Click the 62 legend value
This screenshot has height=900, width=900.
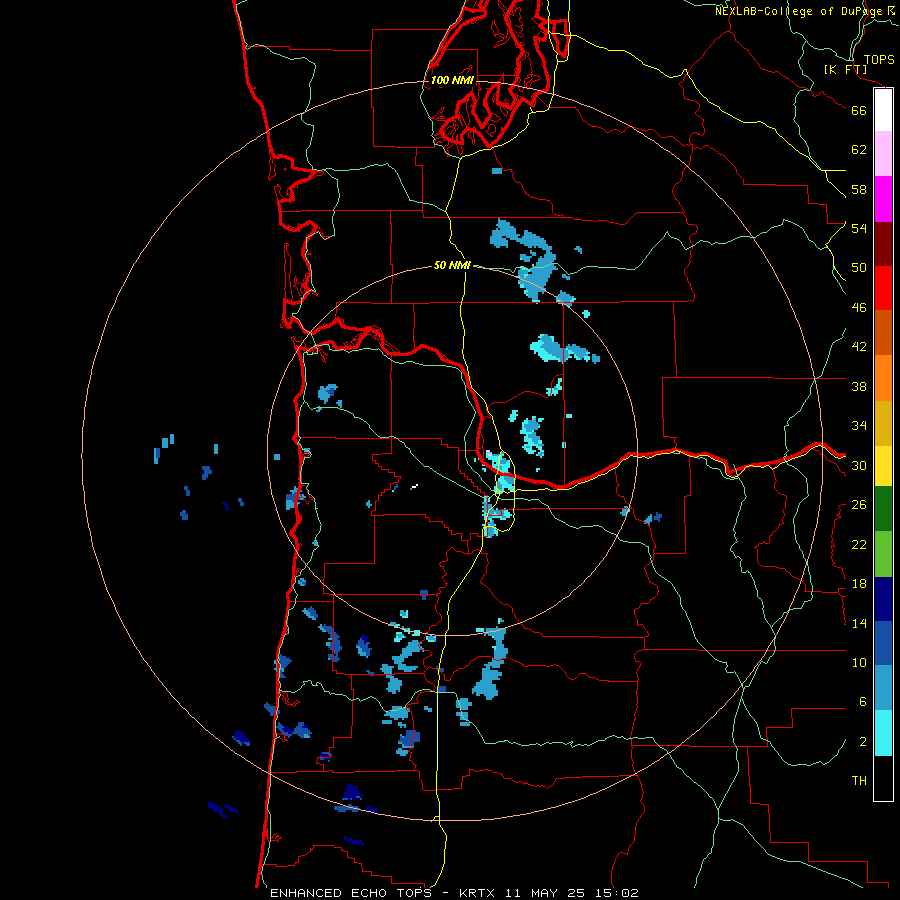click(859, 150)
